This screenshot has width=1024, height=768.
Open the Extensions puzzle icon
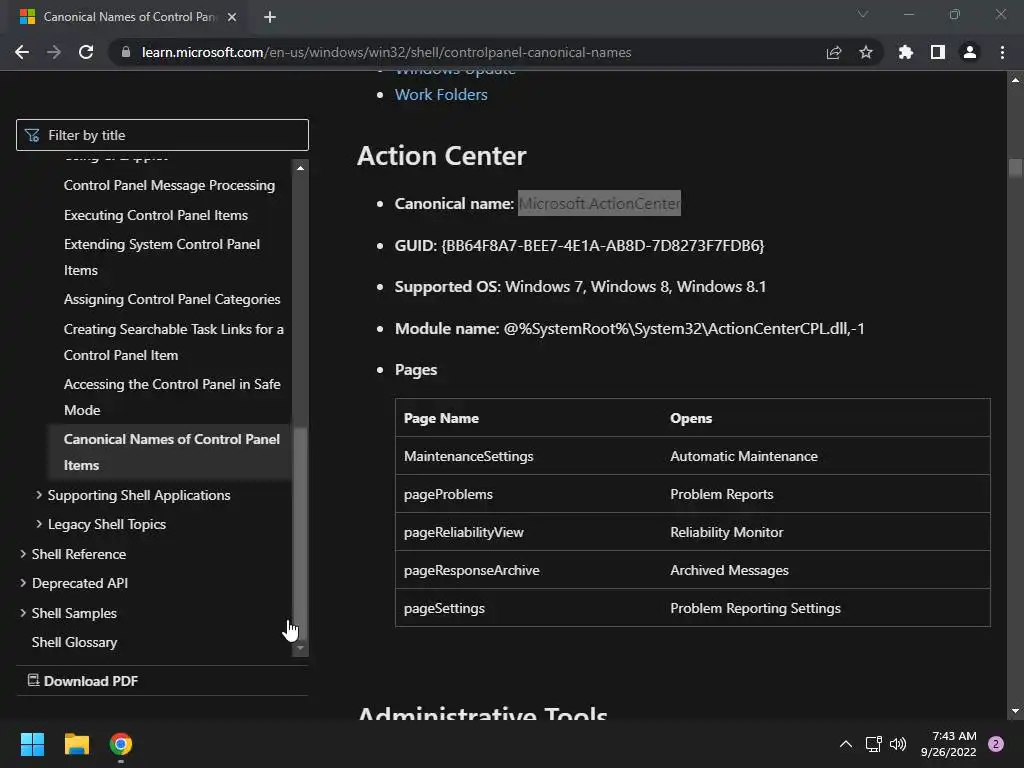[x=906, y=52]
